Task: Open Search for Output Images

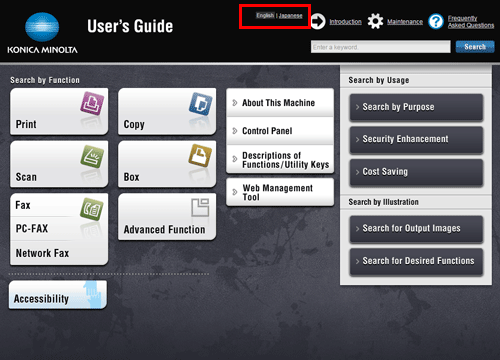Action: (x=416, y=229)
